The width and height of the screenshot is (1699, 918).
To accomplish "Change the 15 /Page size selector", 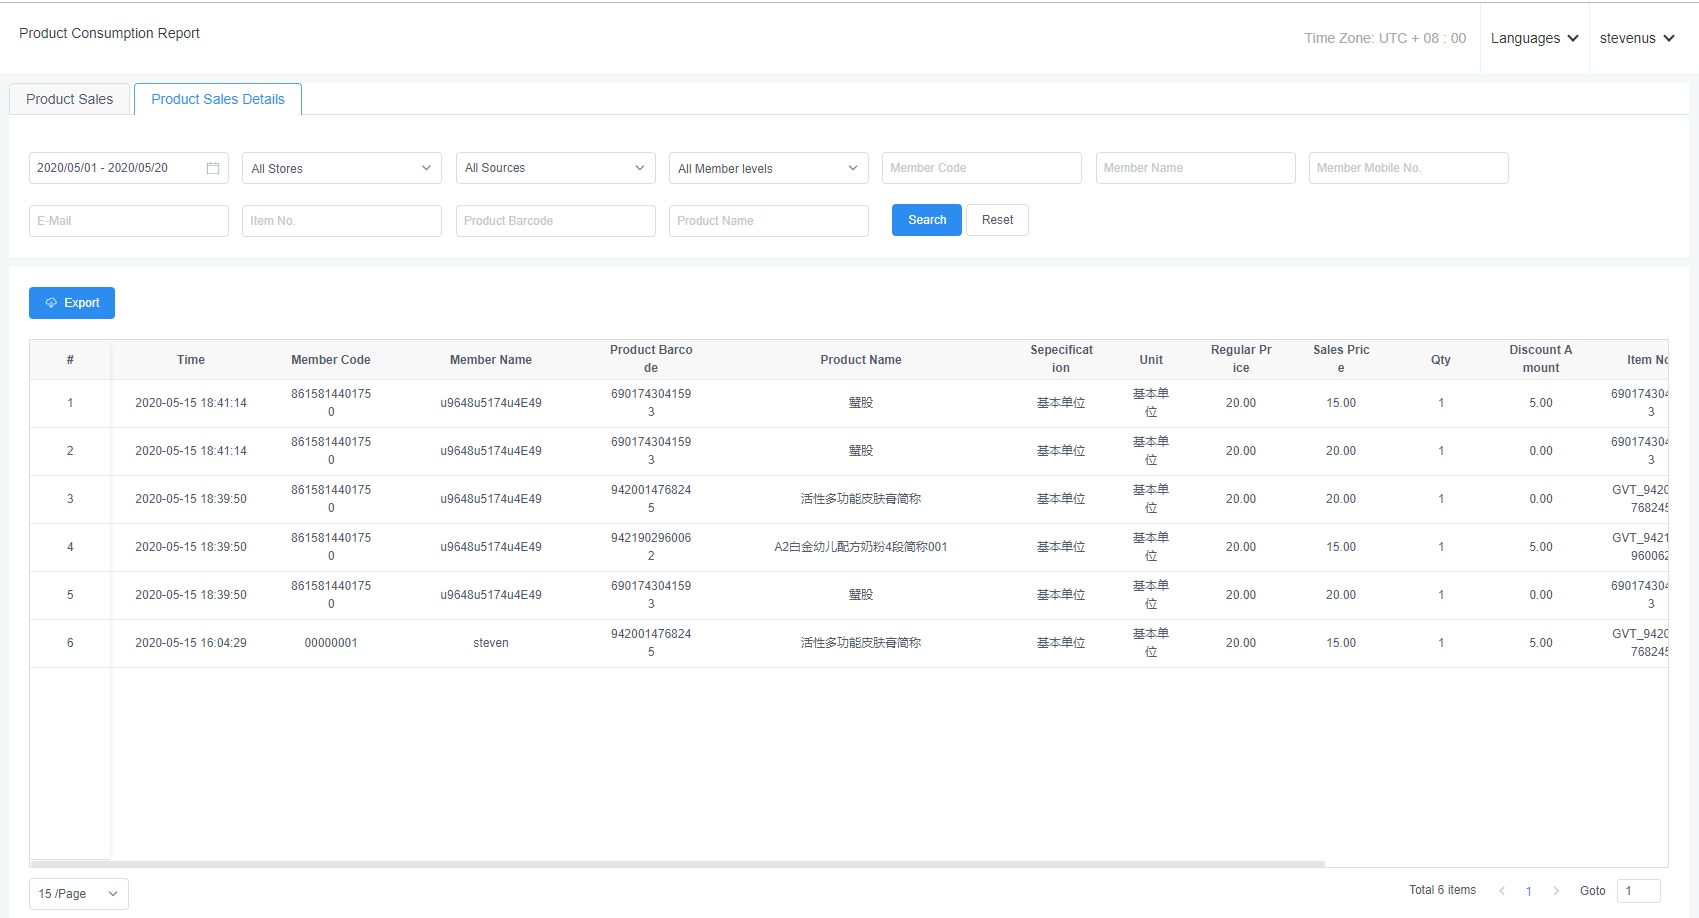I will 78,894.
